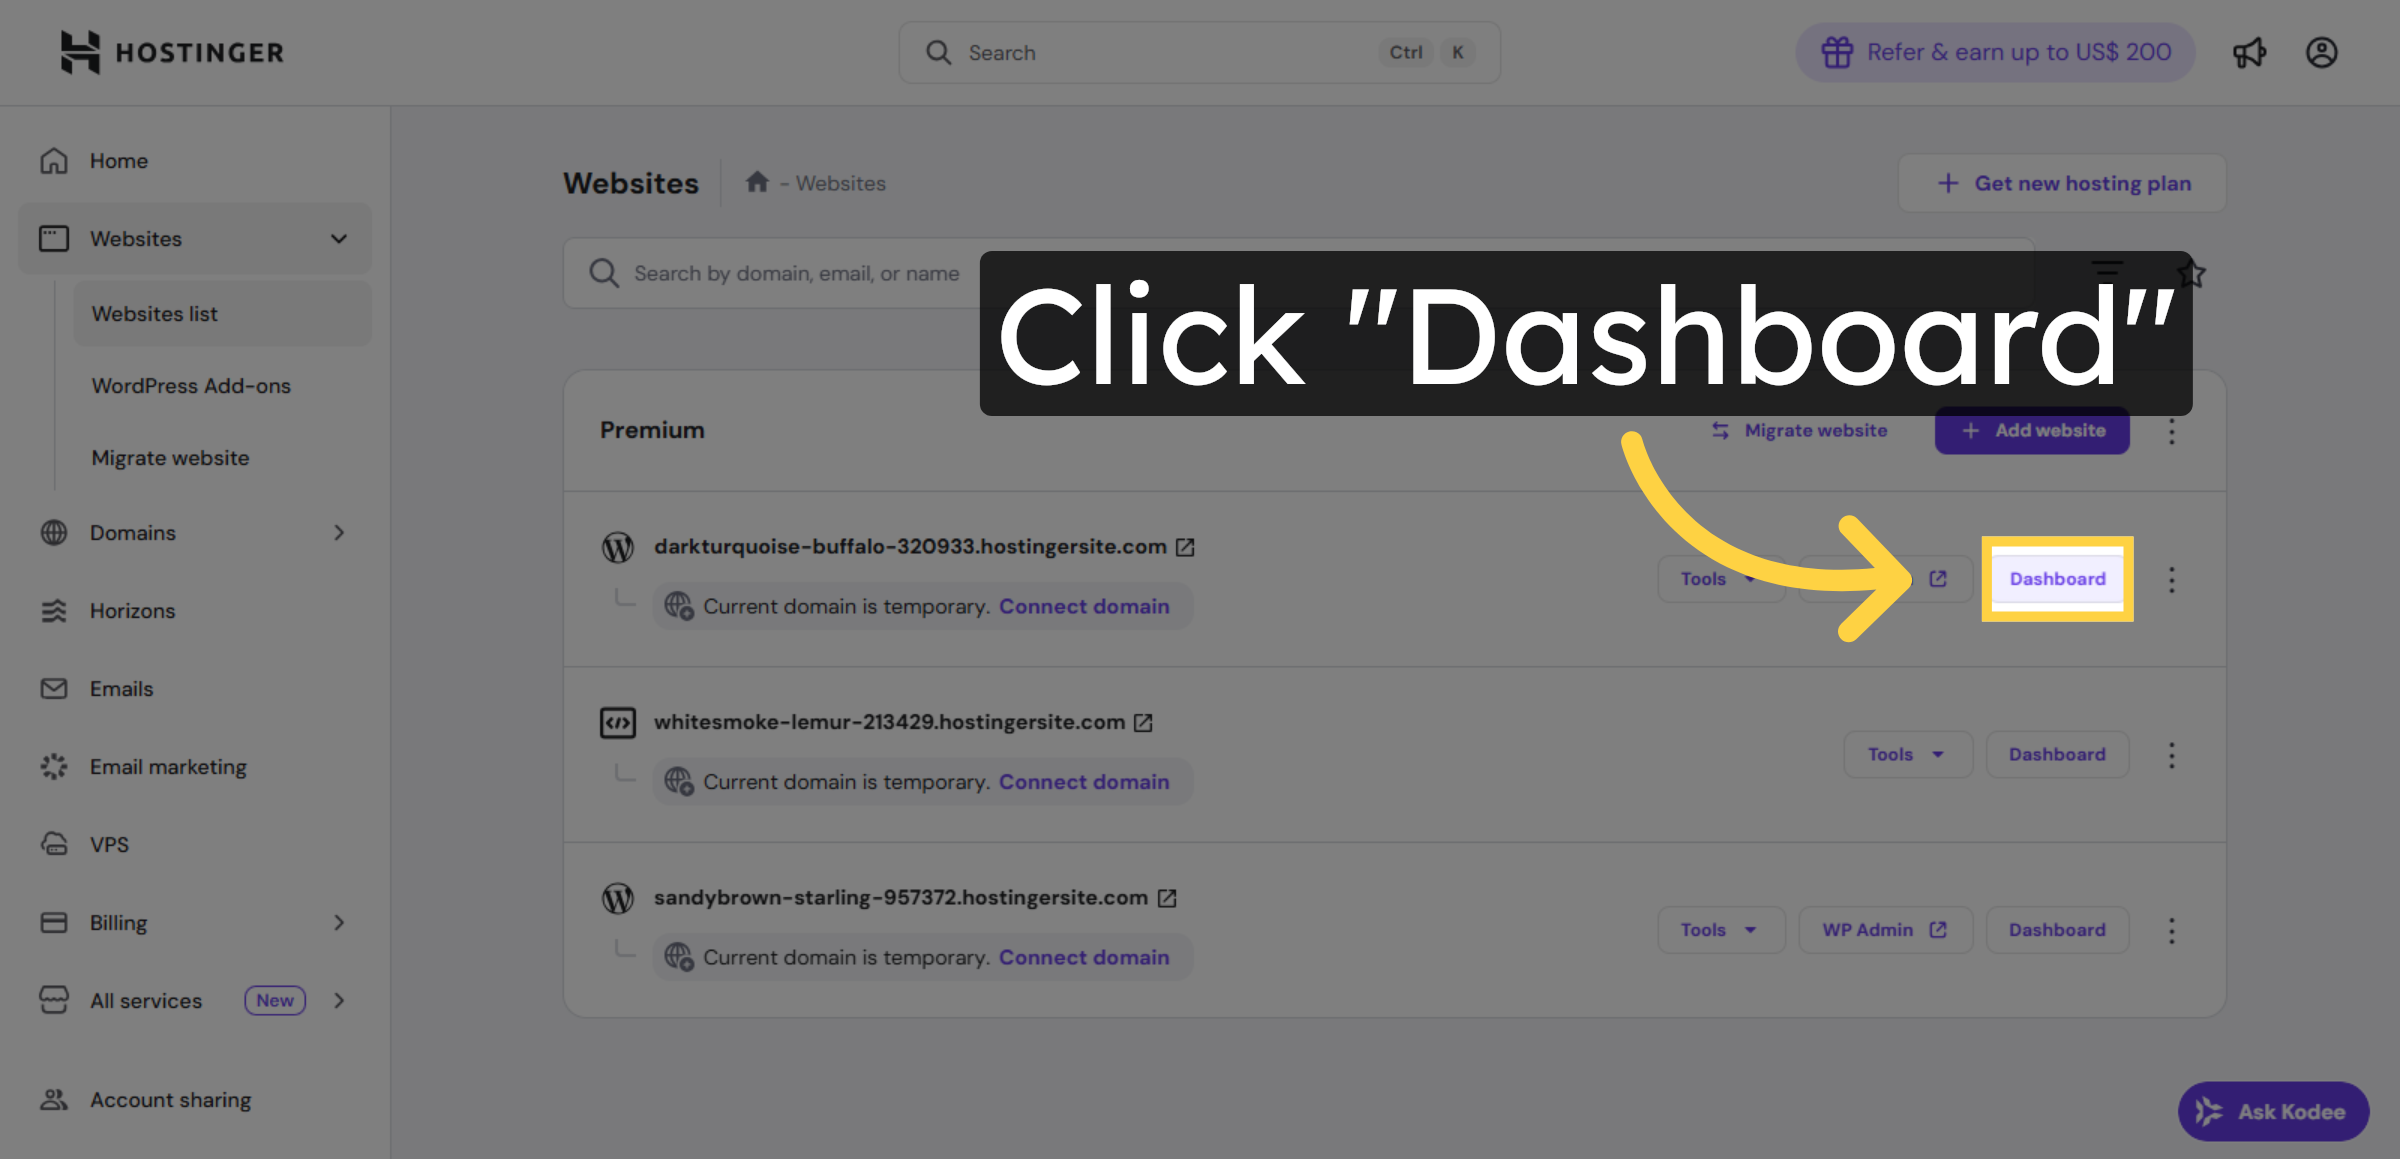
Task: Click the Add website button
Action: 2031,430
